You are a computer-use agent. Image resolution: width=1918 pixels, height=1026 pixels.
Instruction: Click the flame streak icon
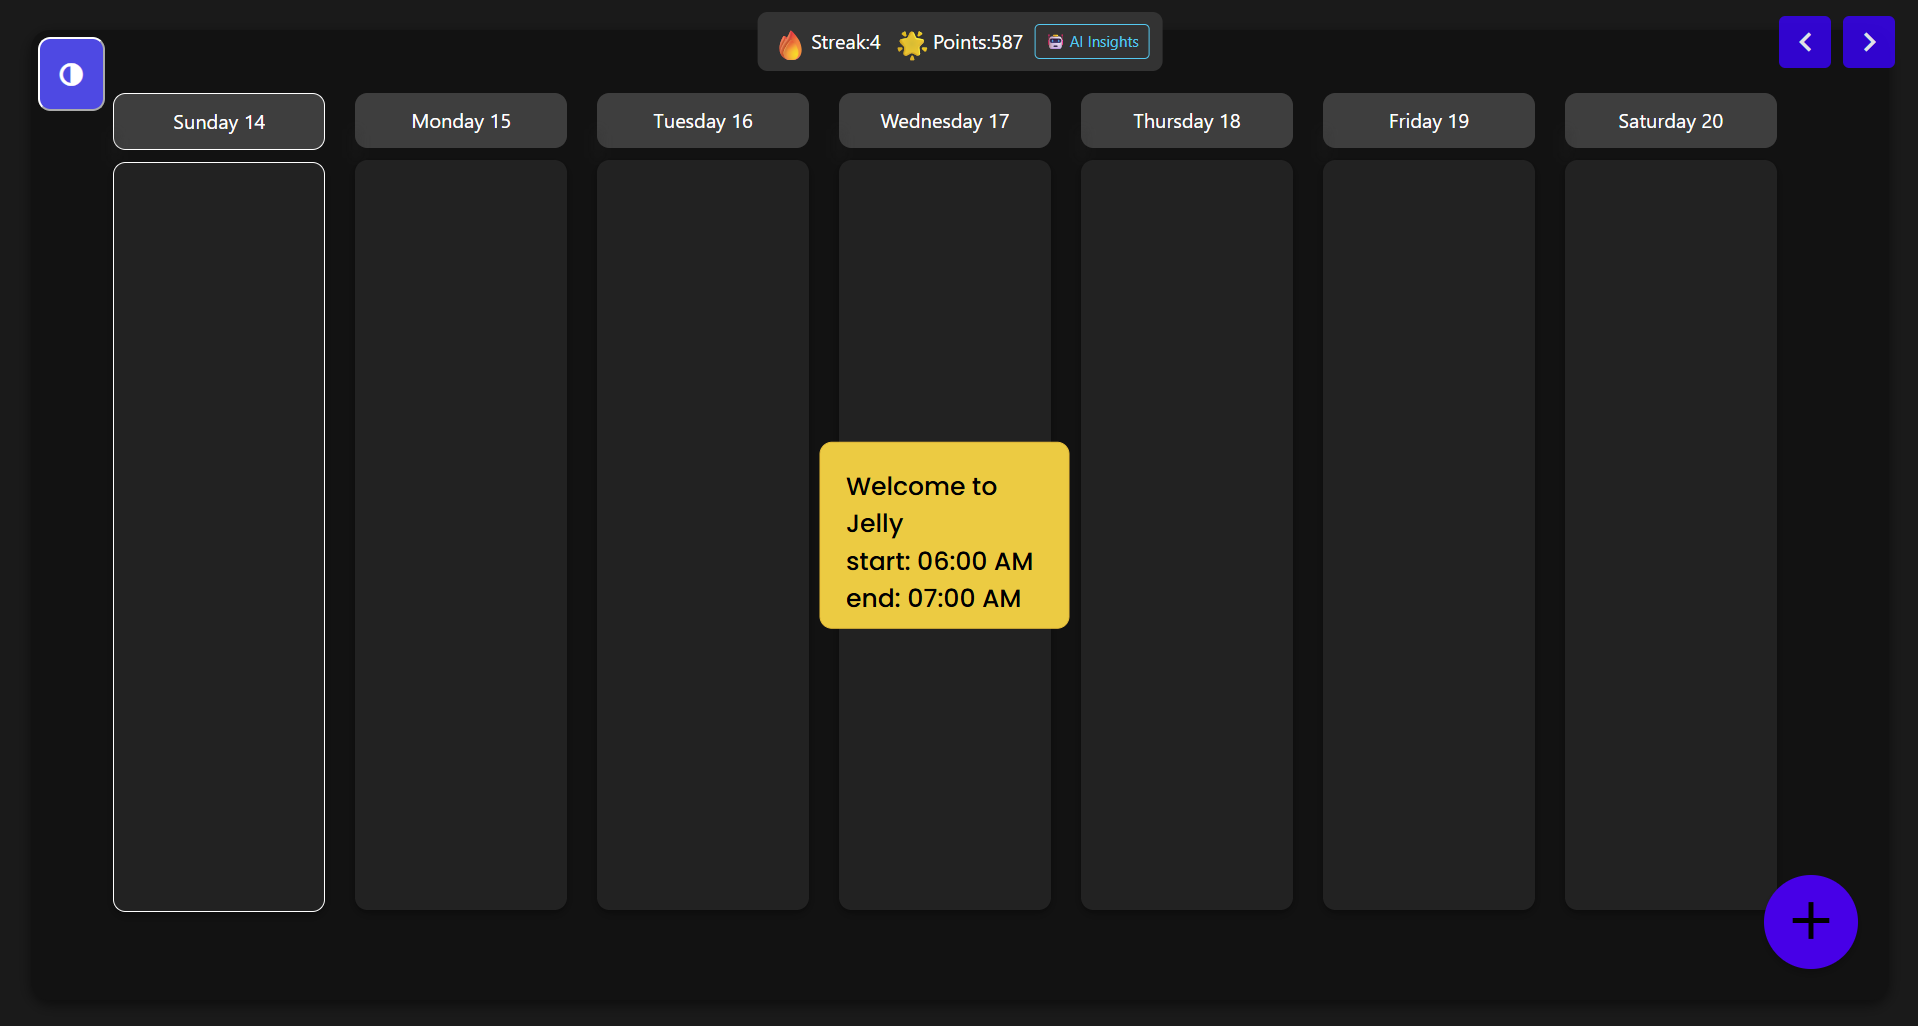coord(790,44)
